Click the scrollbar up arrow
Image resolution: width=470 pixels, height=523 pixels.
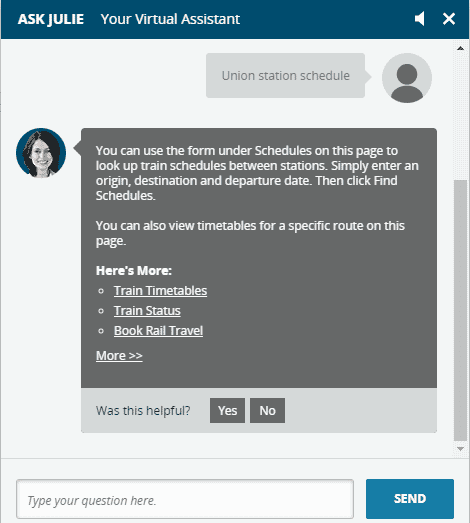pyautogui.click(x=461, y=48)
